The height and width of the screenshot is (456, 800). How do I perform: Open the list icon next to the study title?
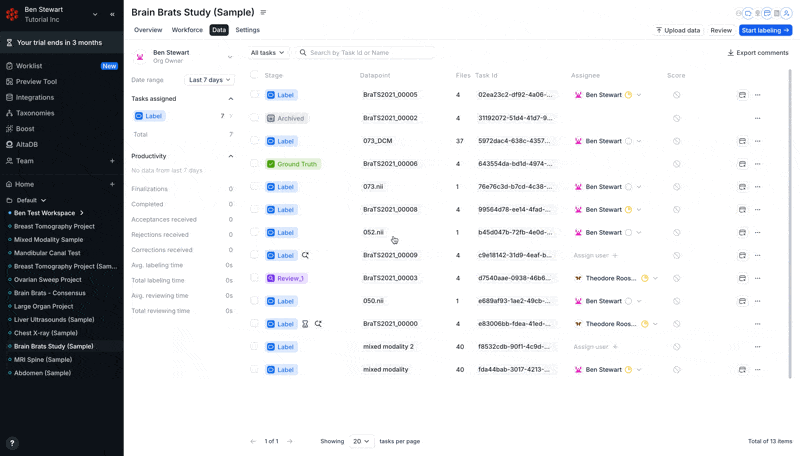263,12
